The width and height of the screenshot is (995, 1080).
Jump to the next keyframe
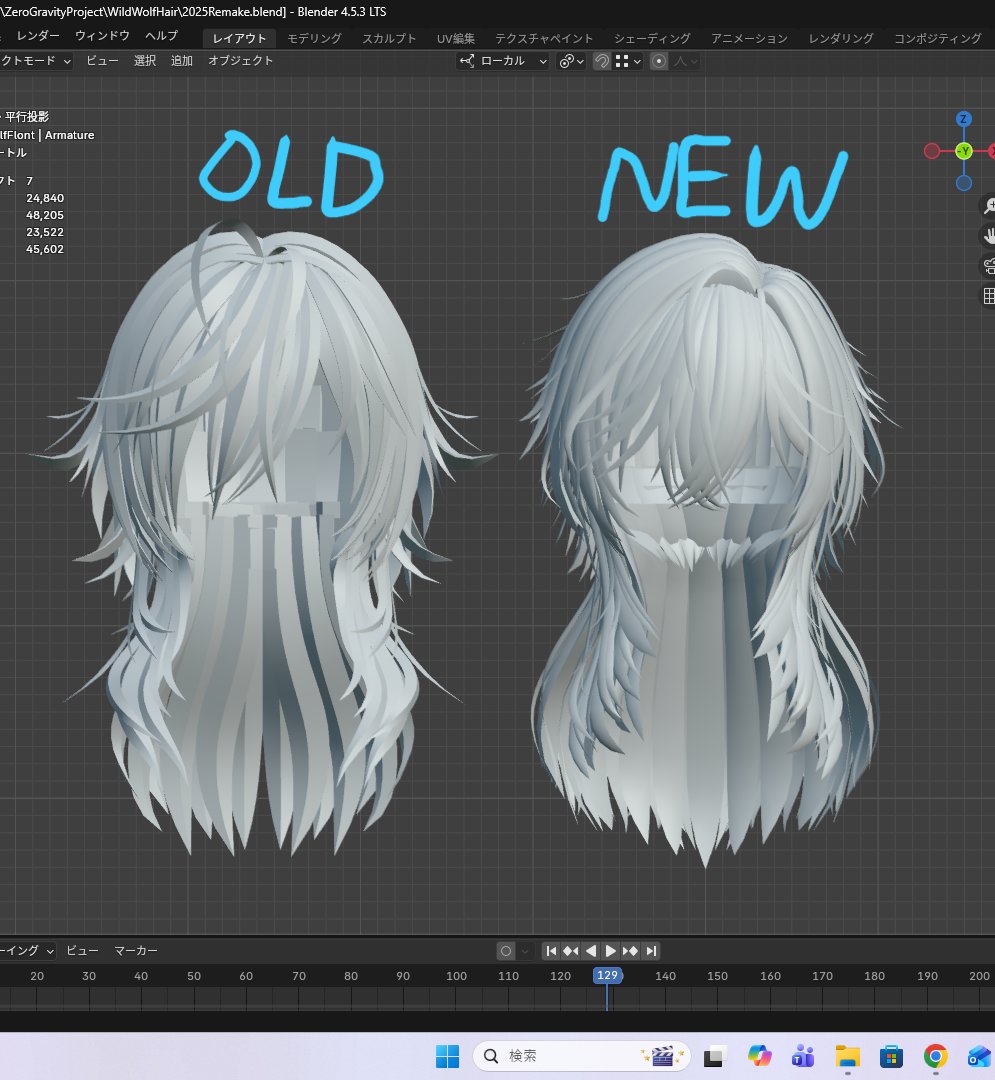tap(630, 951)
